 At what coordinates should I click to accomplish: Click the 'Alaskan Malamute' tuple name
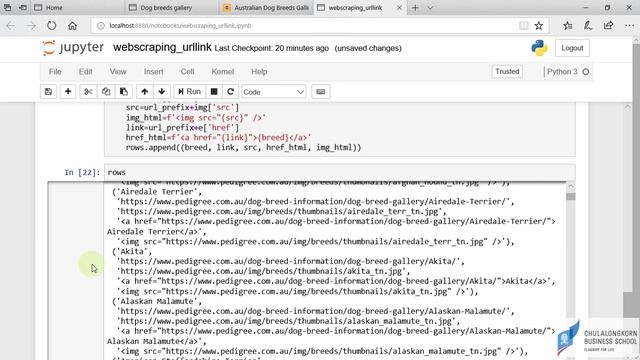[x=157, y=301]
